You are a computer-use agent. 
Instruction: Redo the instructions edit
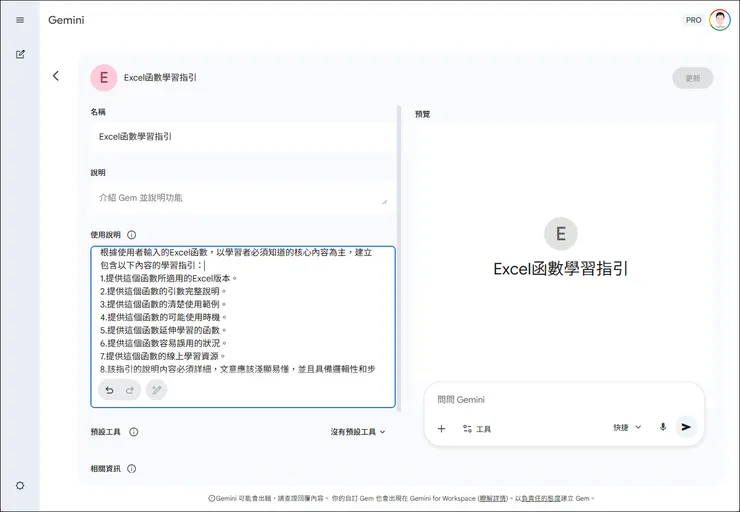[130, 390]
